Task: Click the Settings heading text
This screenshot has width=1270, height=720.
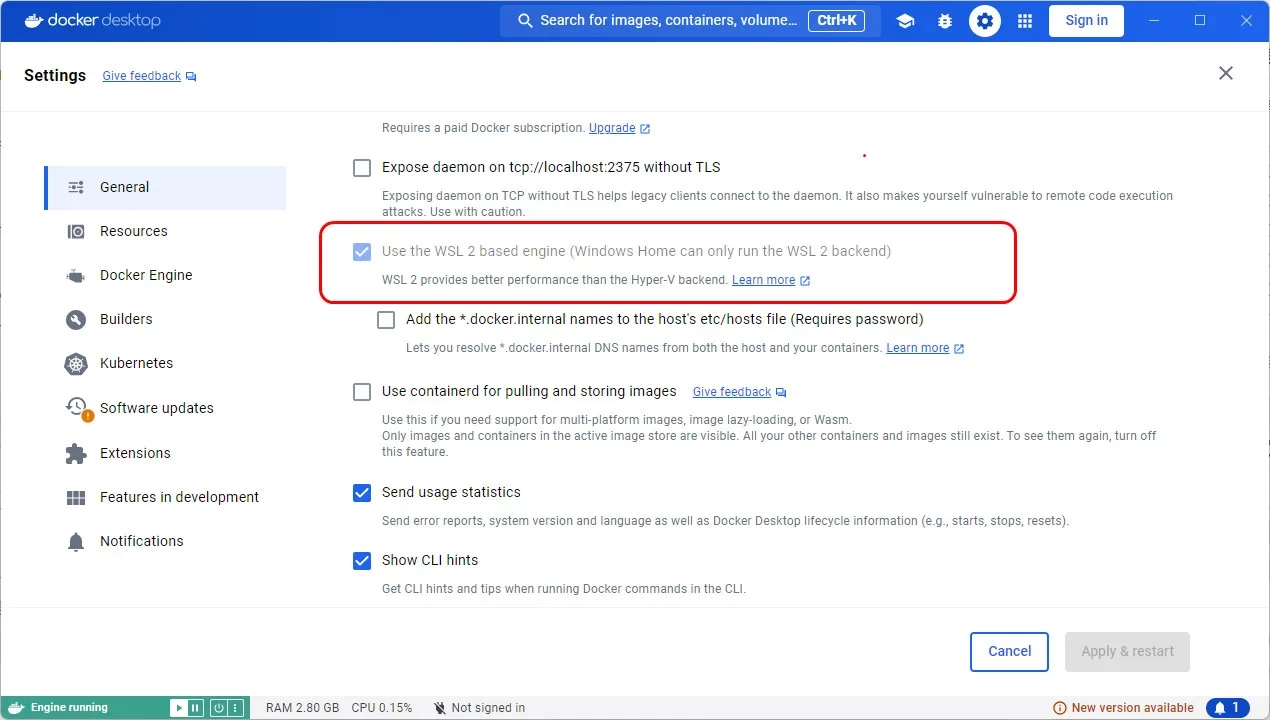Action: click(x=55, y=75)
